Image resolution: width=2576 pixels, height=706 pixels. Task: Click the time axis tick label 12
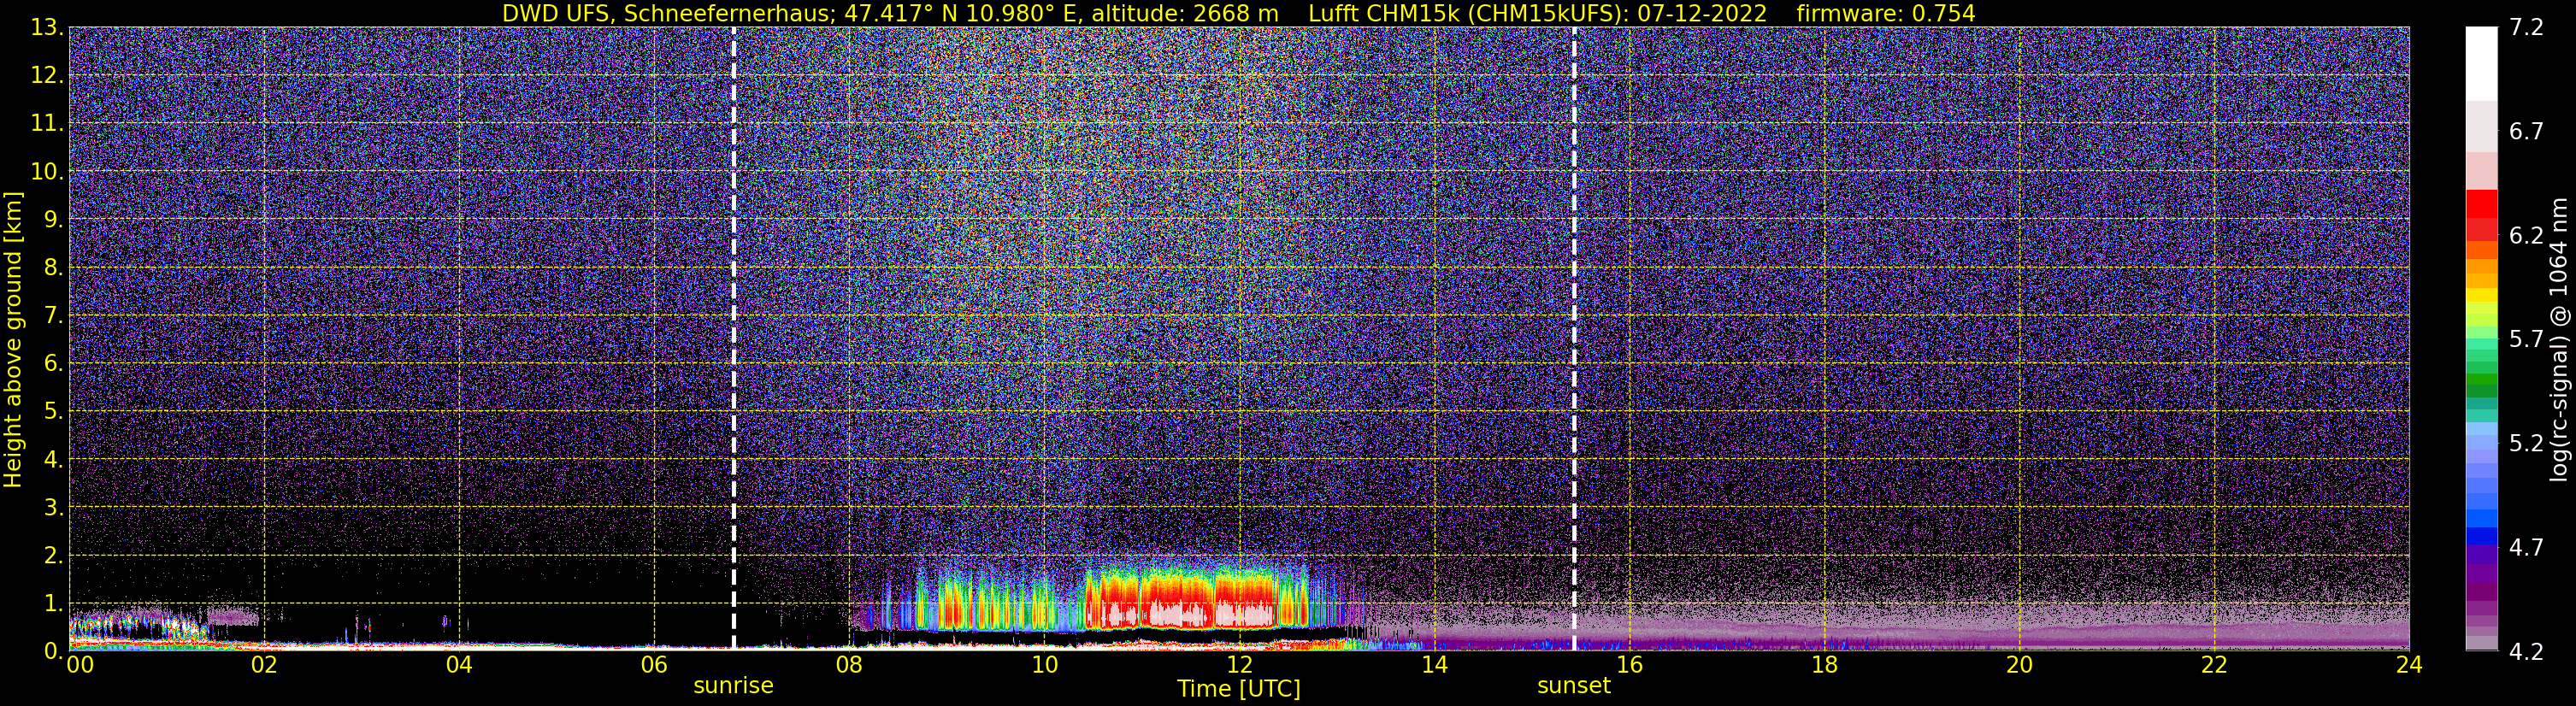pos(1239,665)
